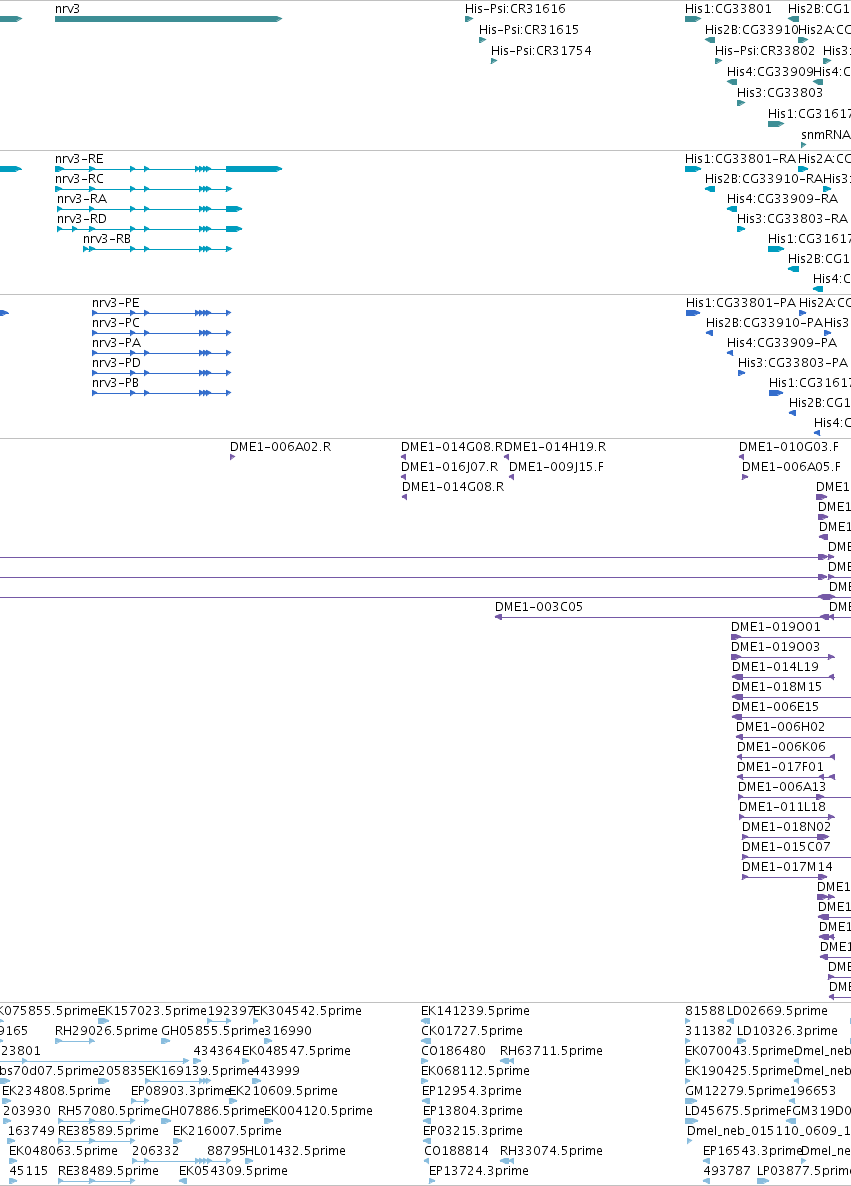The height and width of the screenshot is (1186, 851).
Task: Open the DME1-006H02 clone label
Action: [781, 727]
